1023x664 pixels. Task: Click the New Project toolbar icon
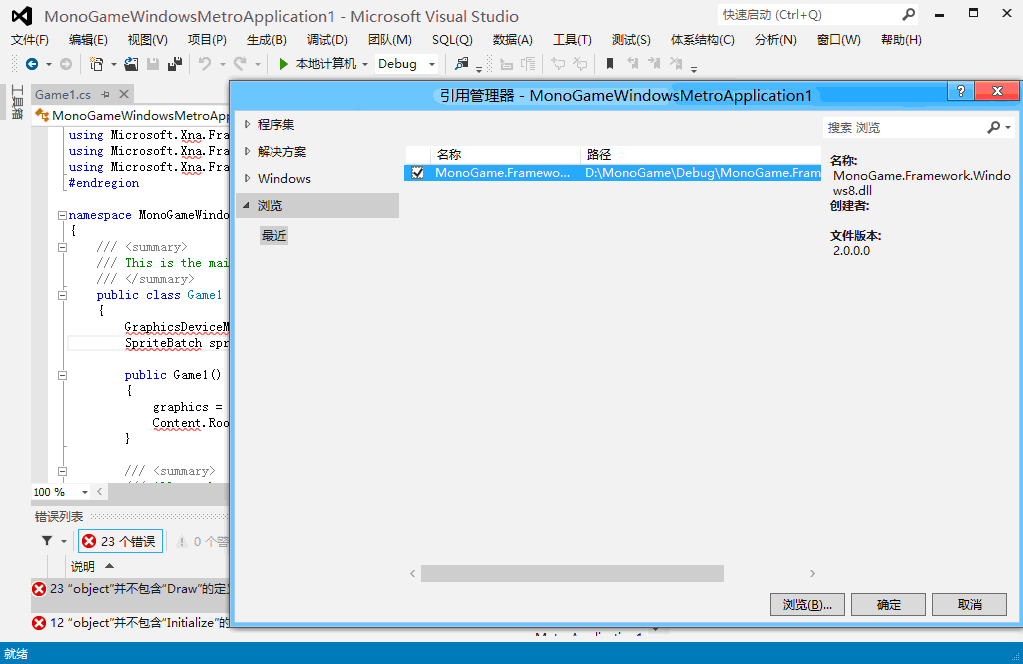click(x=97, y=64)
